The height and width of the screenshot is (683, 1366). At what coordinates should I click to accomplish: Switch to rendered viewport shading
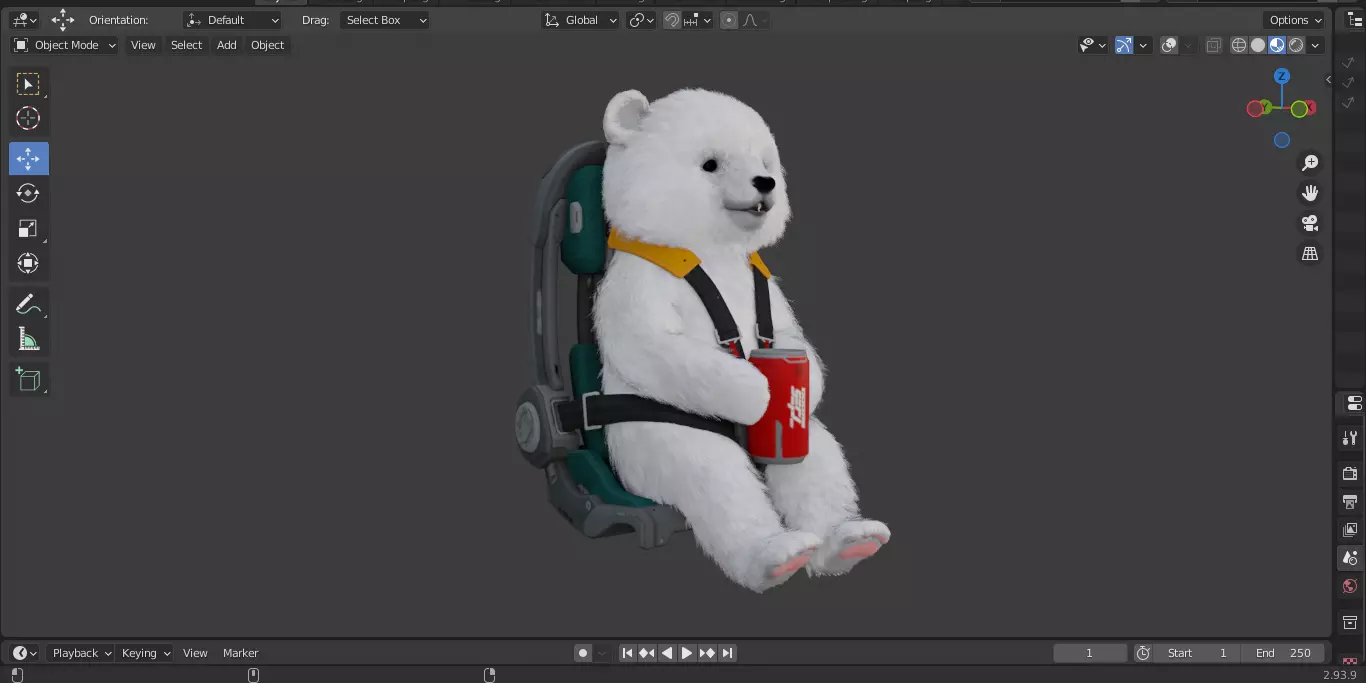1296,45
